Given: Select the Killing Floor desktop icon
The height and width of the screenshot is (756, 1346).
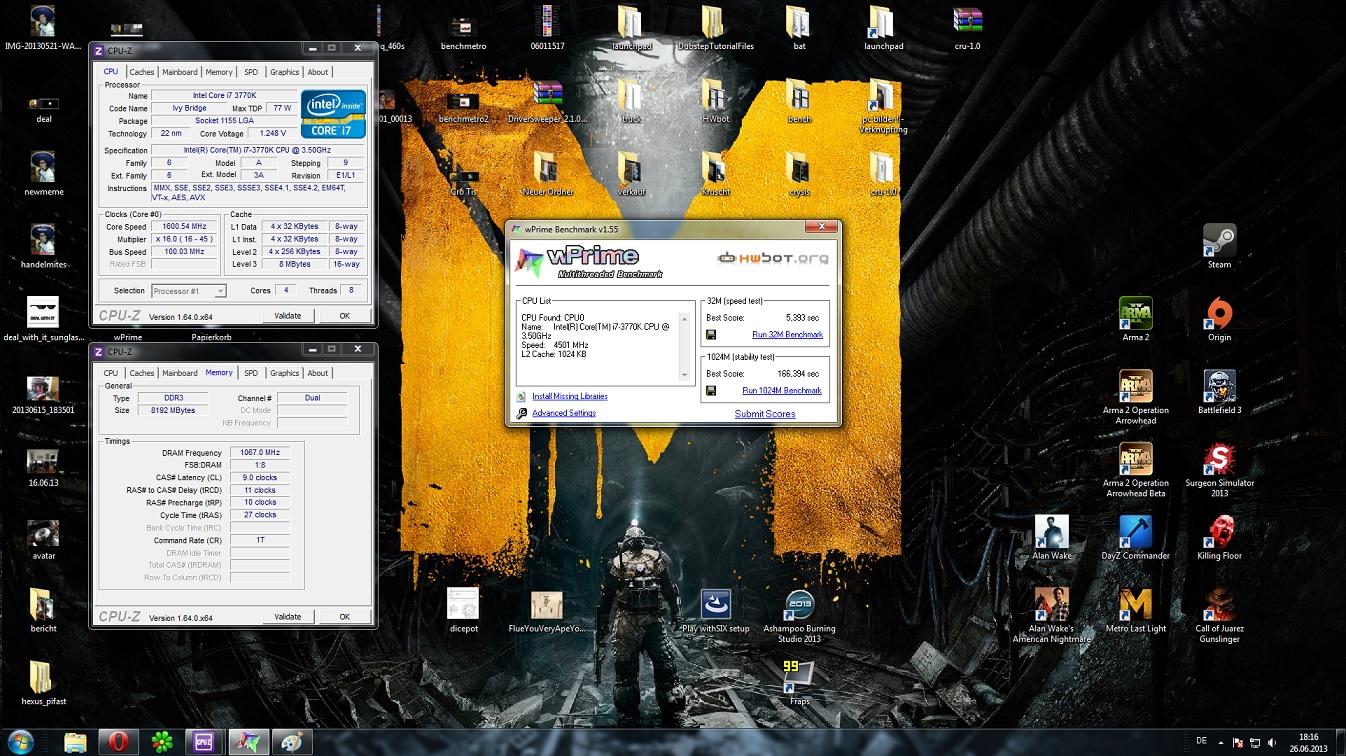Looking at the screenshot, I should click(x=1219, y=532).
